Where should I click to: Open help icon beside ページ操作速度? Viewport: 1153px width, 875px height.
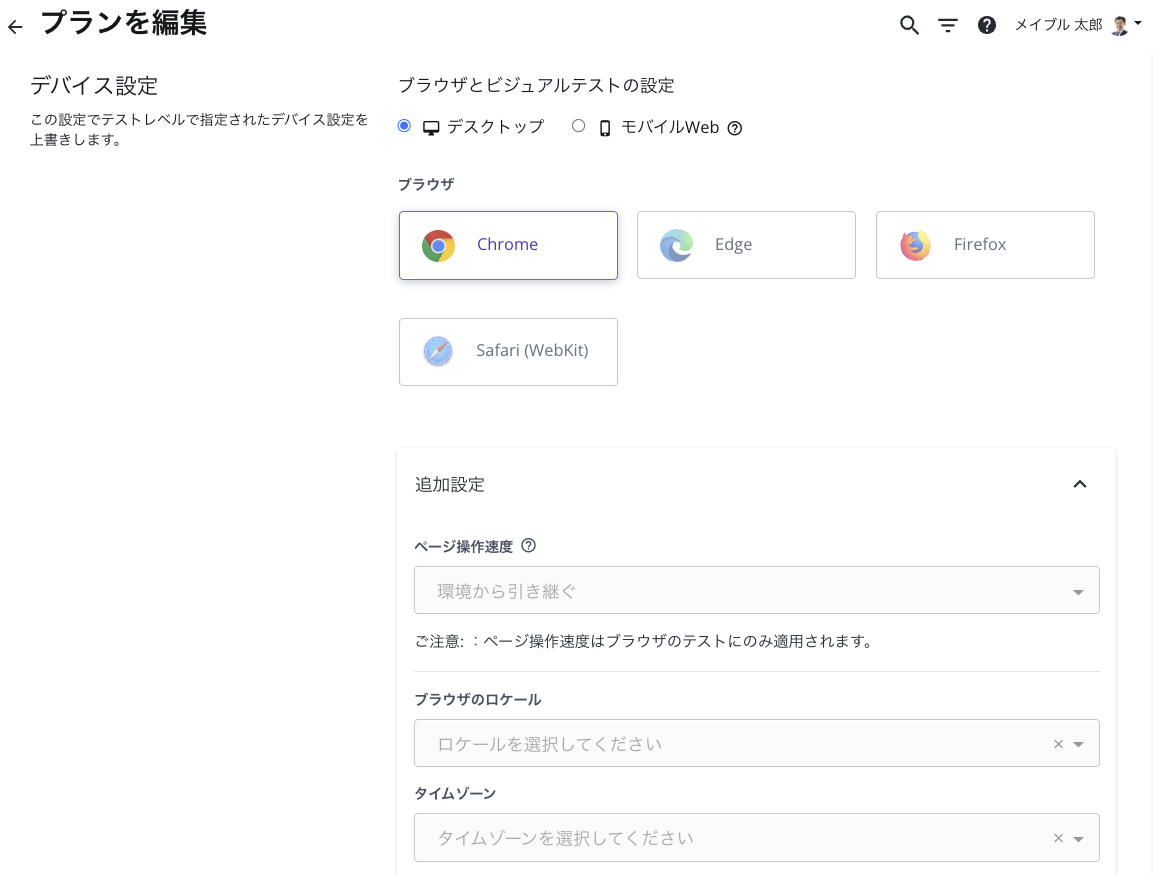pyautogui.click(x=529, y=546)
